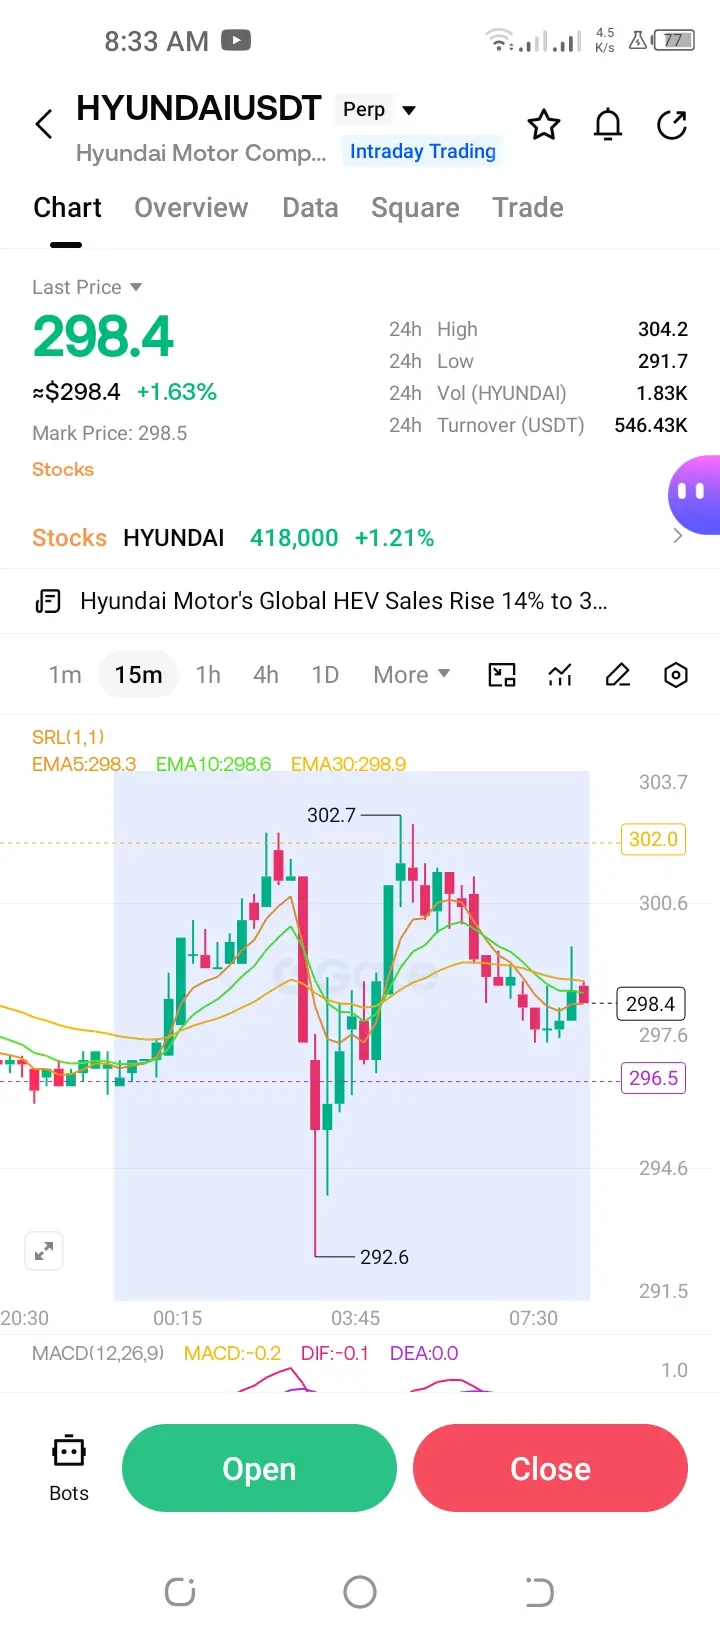The image size is (720, 1640).
Task: Select the 1h timeframe
Action: (208, 675)
